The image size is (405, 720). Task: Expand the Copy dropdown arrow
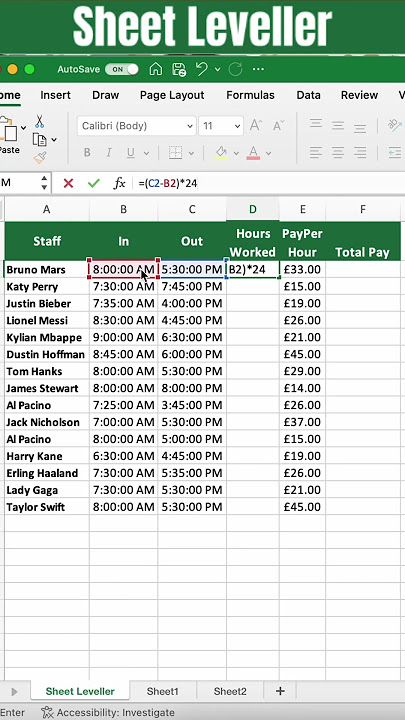[54, 140]
